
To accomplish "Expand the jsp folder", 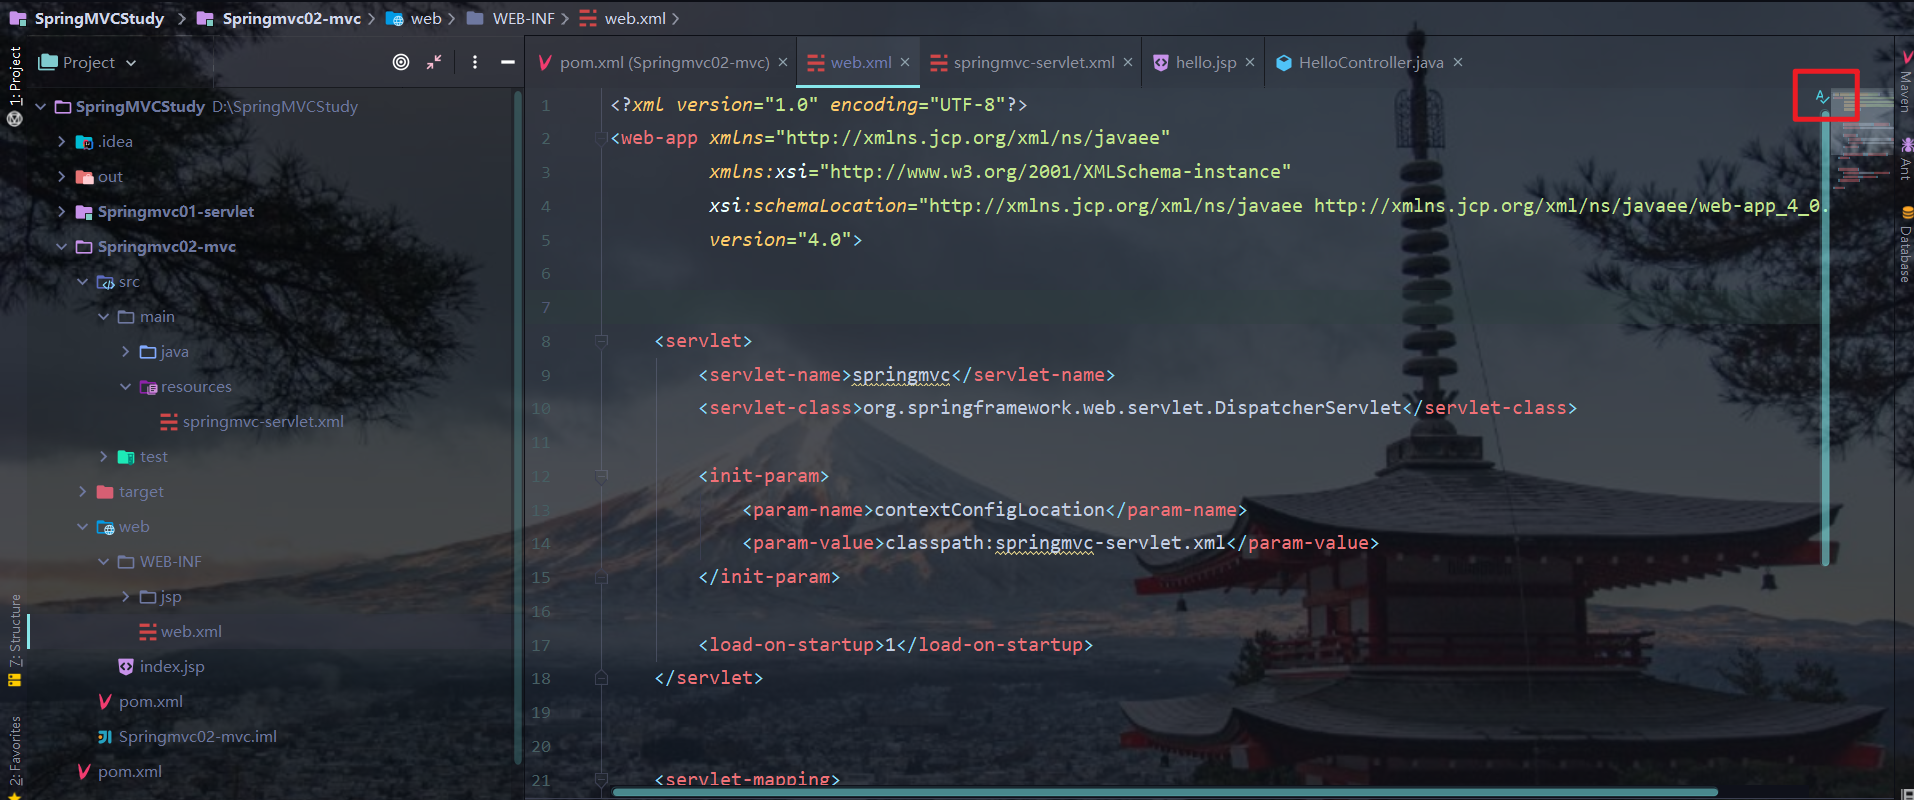I will tap(125, 596).
